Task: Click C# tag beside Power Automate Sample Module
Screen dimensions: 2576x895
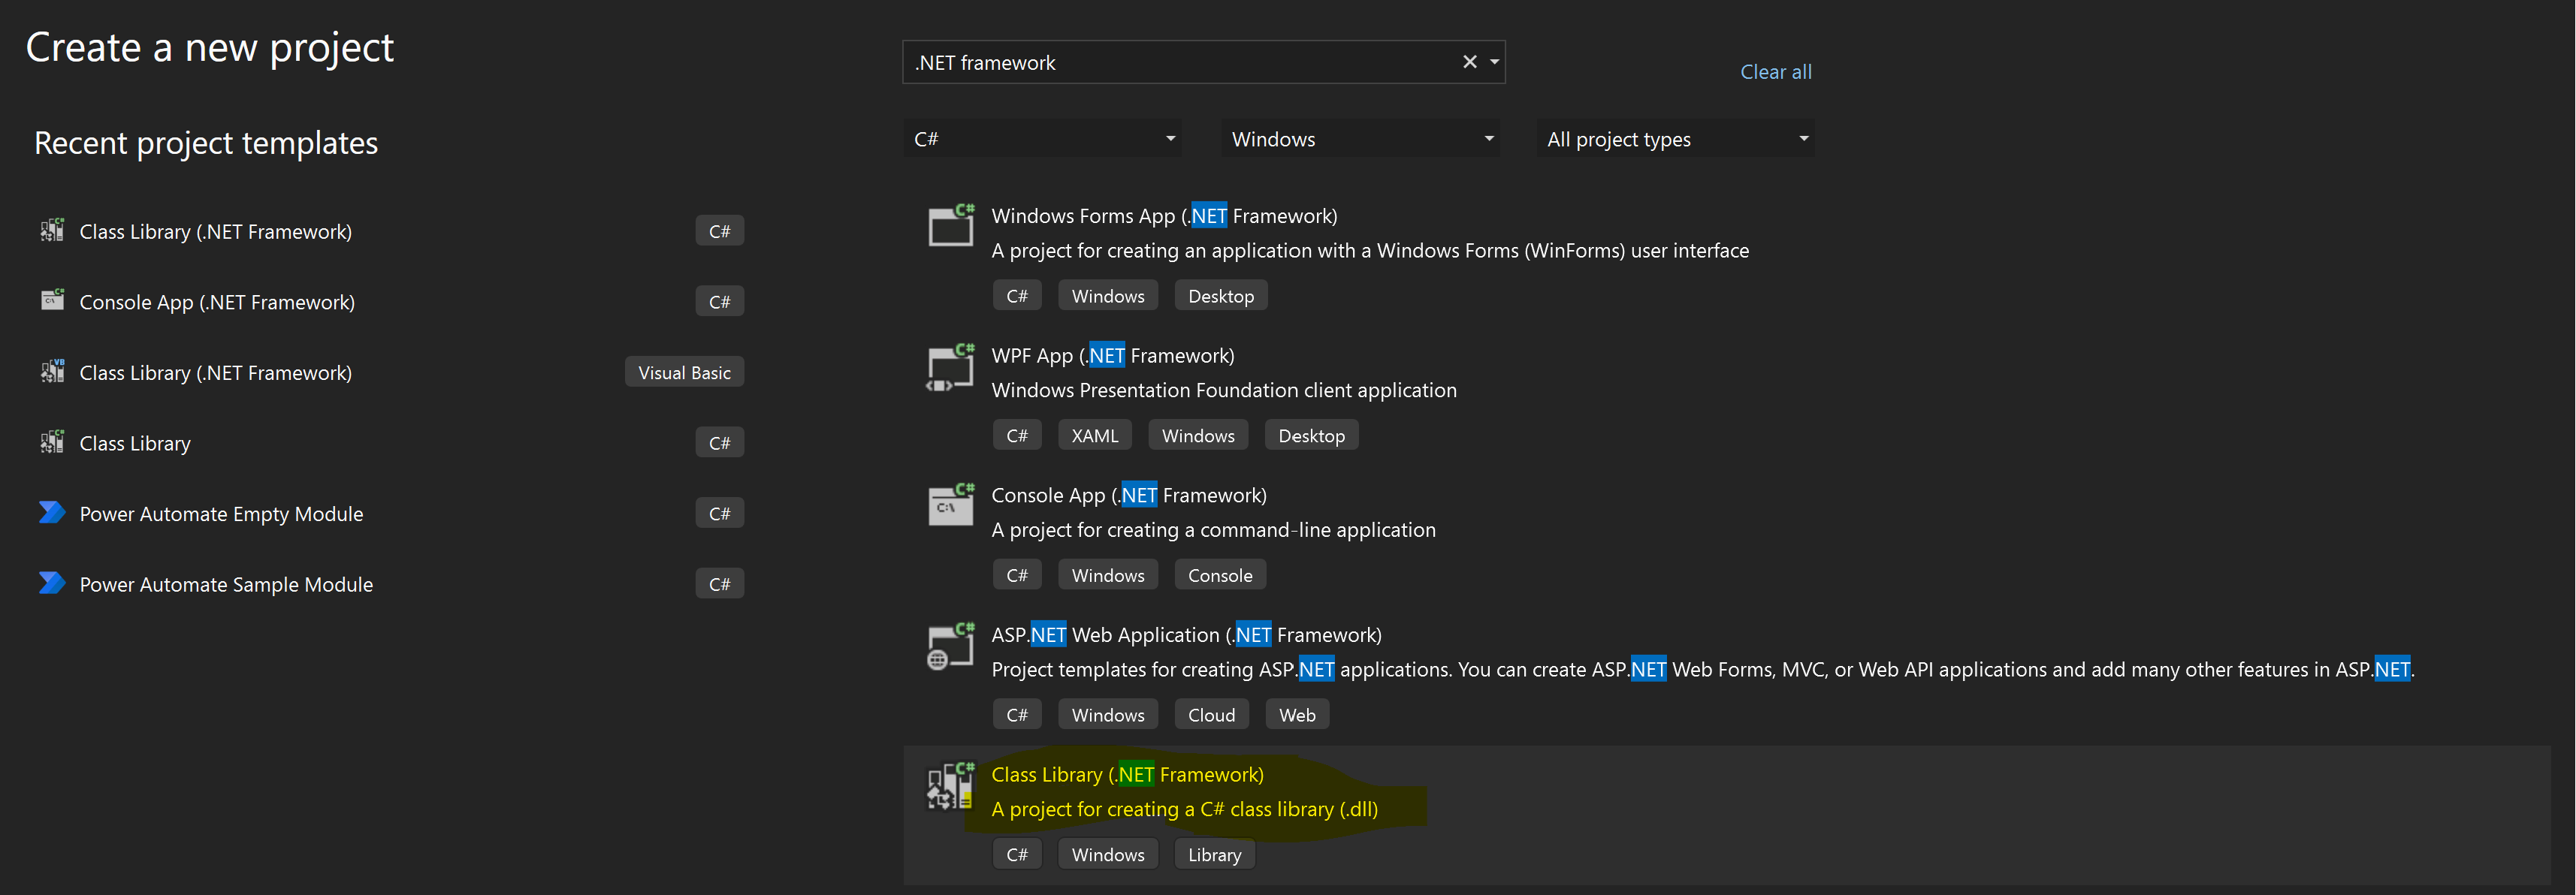Action: [719, 584]
